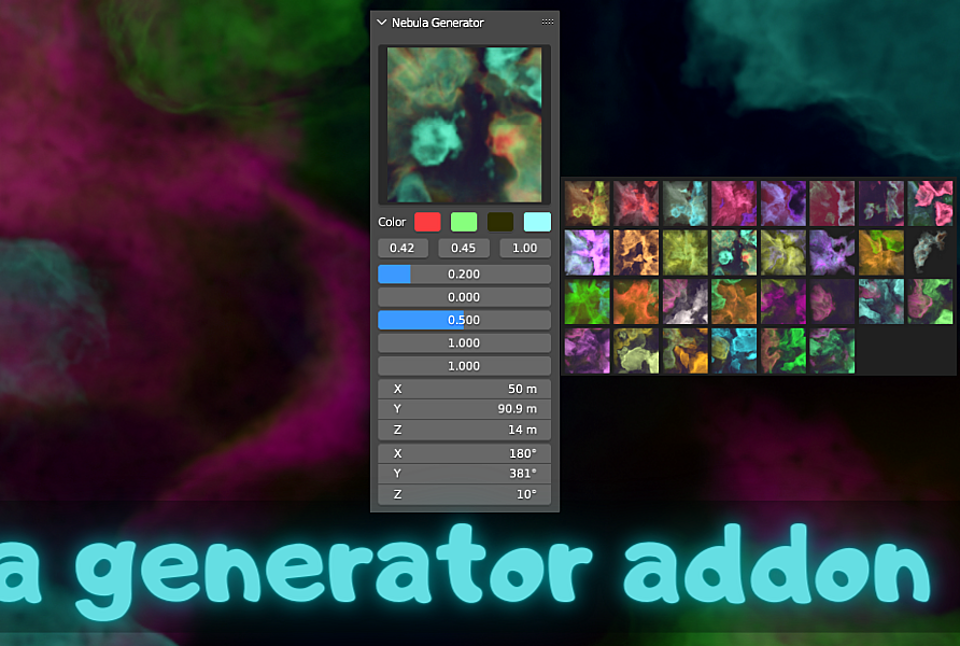Adjust the 0.200 slider
Image resolution: width=960 pixels, height=646 pixels.
pos(464,273)
